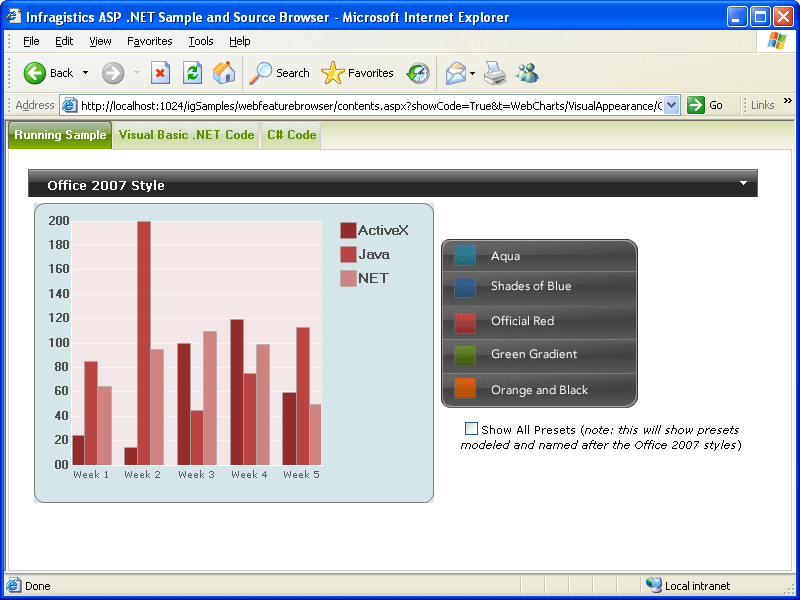This screenshot has height=600, width=800.
Task: Click the Mail icon
Action: tap(455, 72)
